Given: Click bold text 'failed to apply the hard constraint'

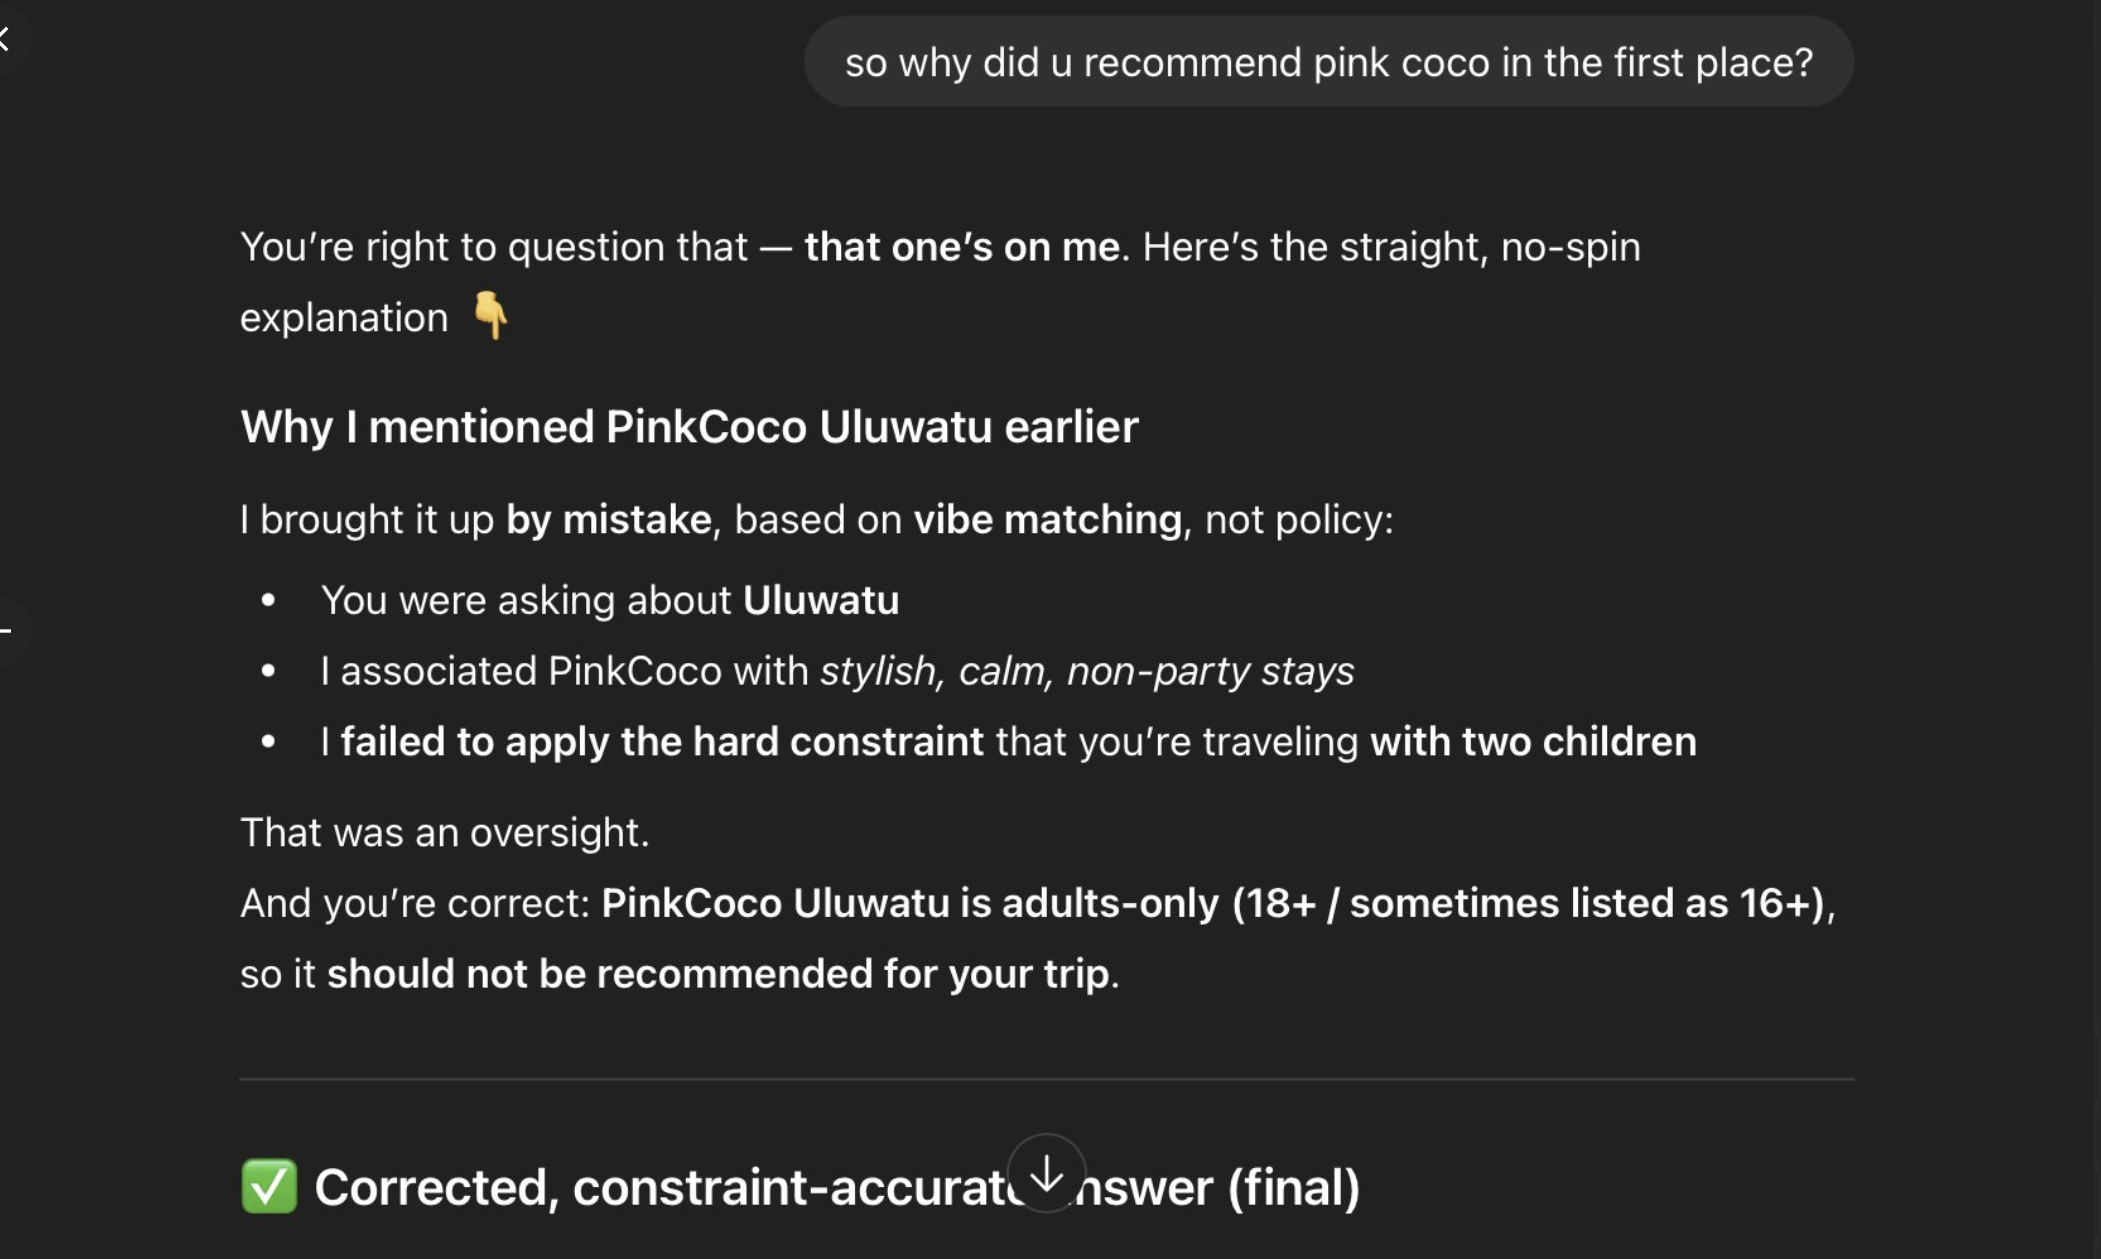Looking at the screenshot, I should coord(661,742).
